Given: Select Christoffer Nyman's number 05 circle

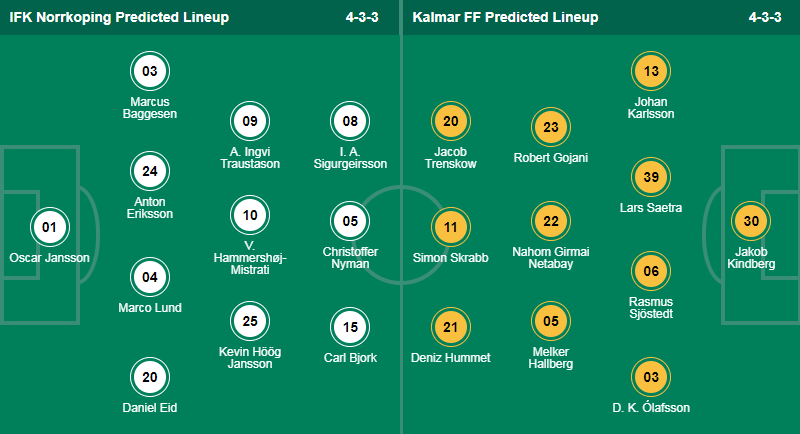Looking at the screenshot, I should click(x=349, y=221).
